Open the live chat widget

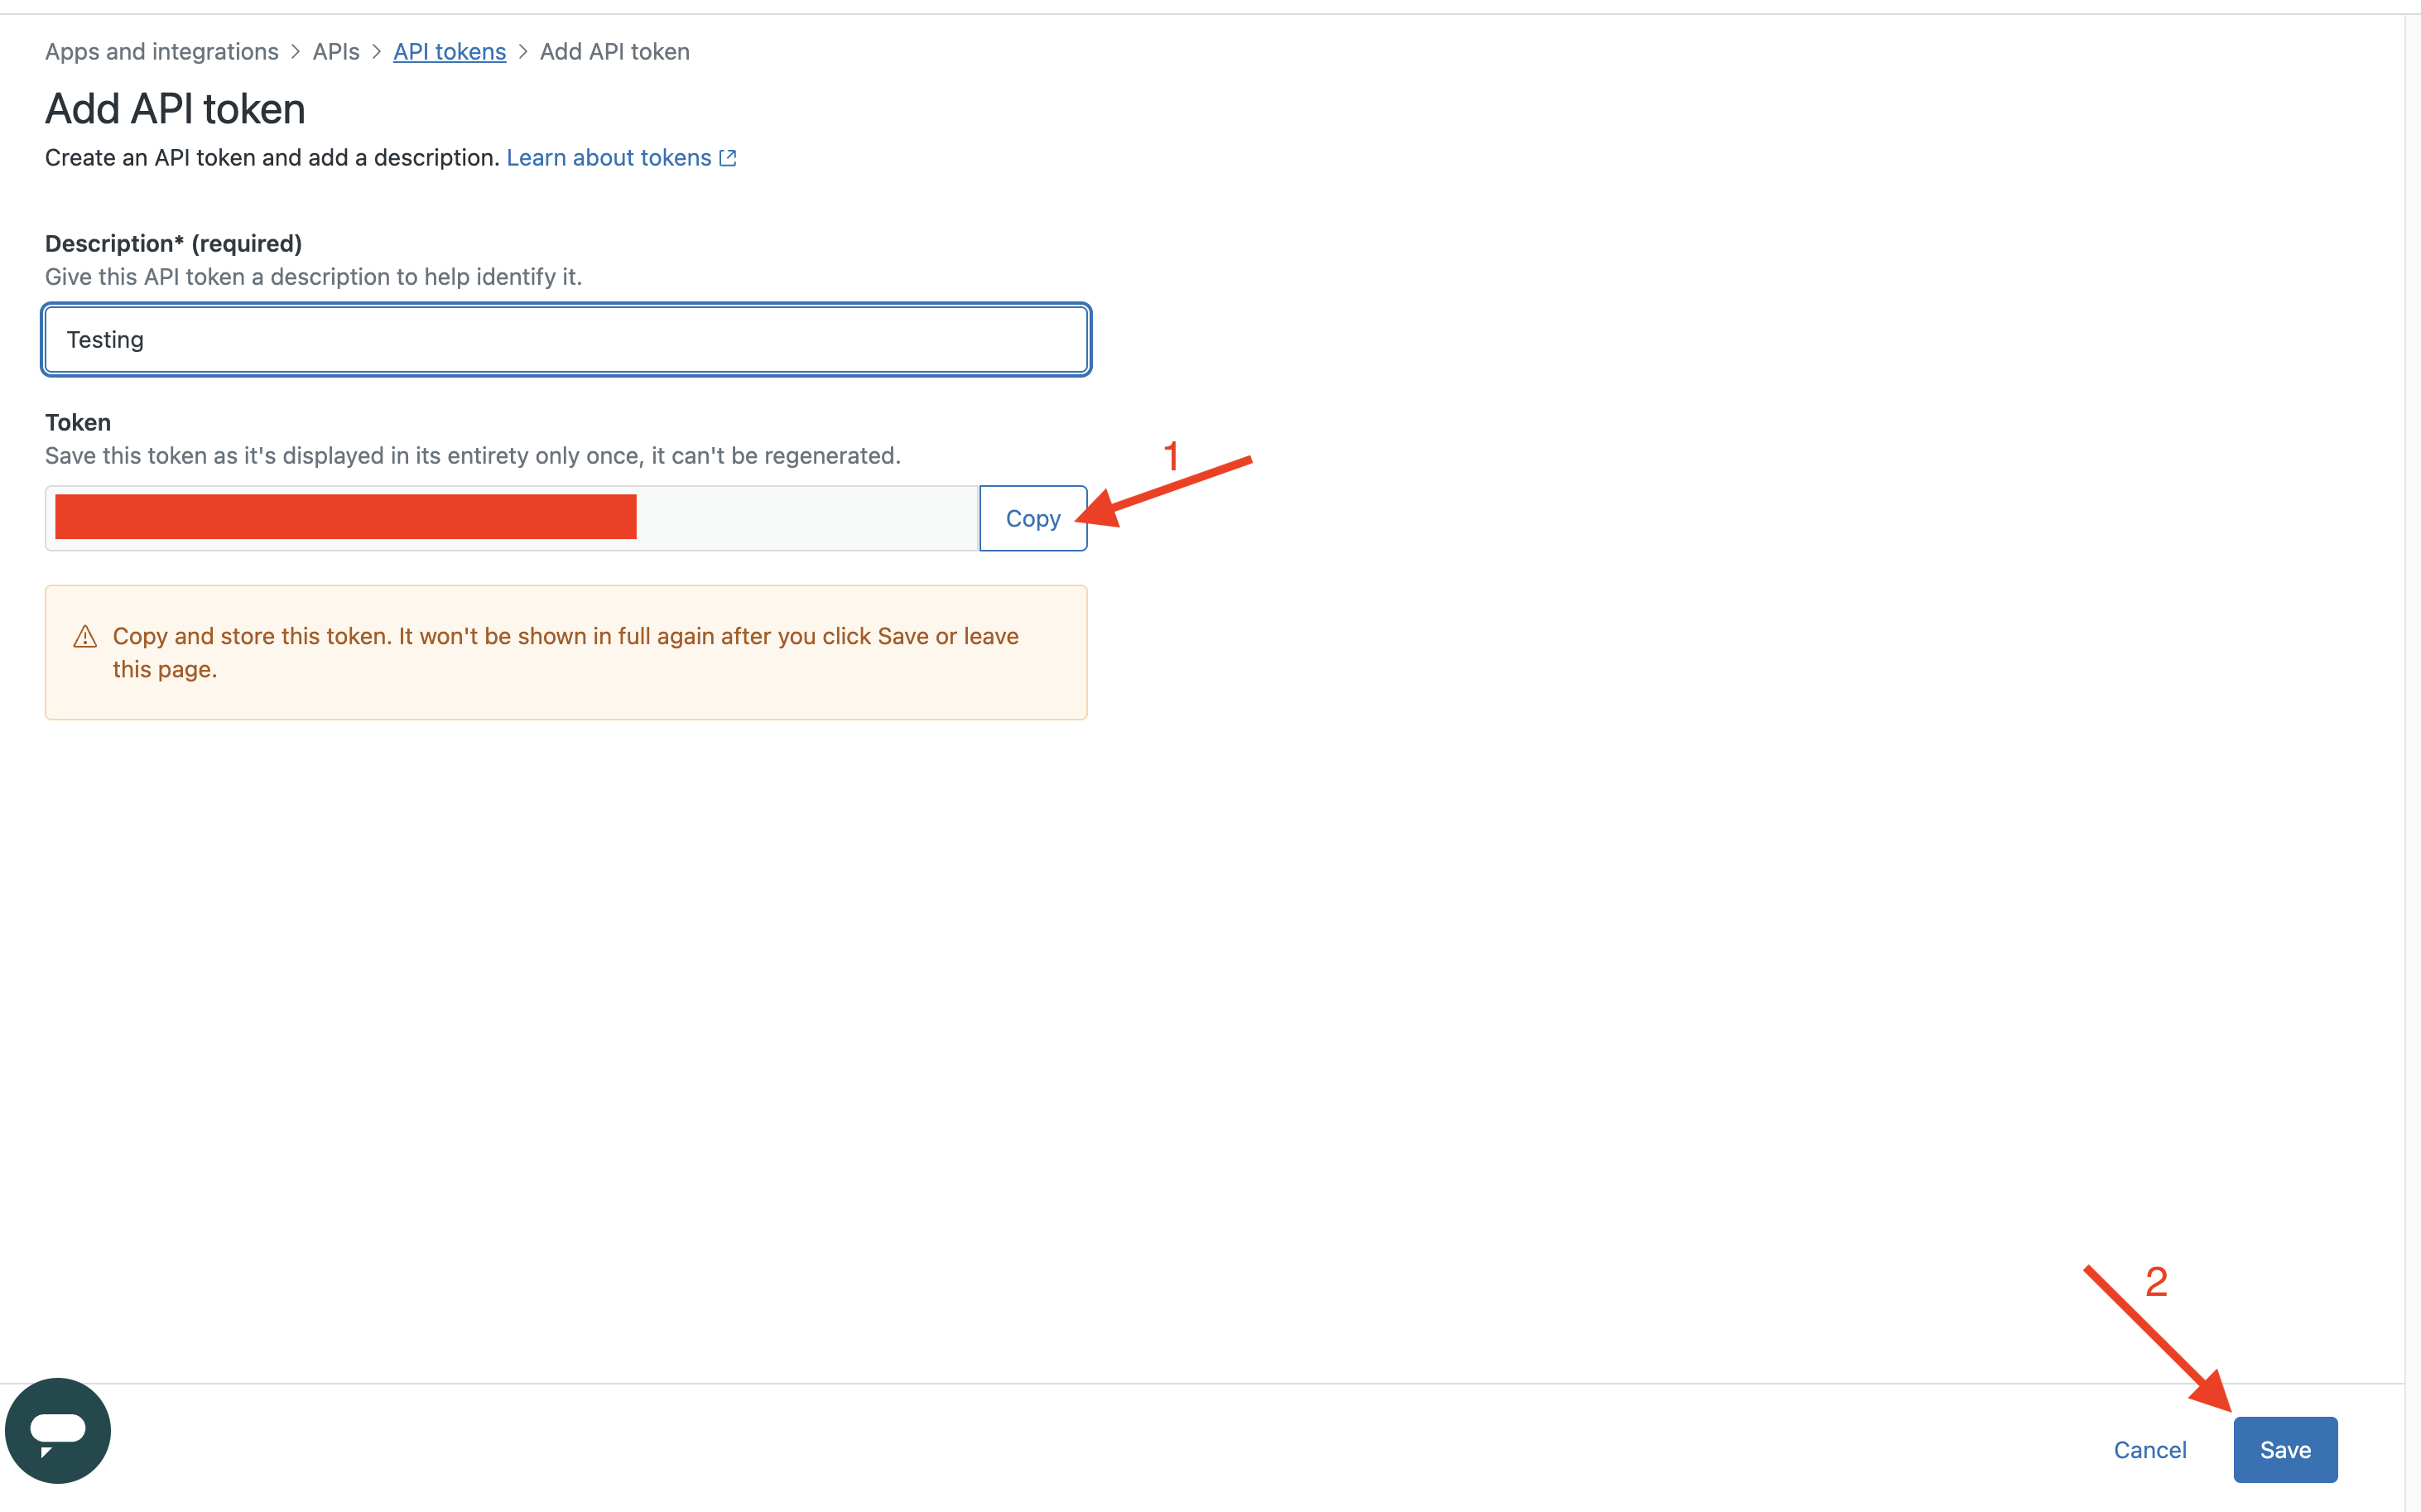(57, 1430)
